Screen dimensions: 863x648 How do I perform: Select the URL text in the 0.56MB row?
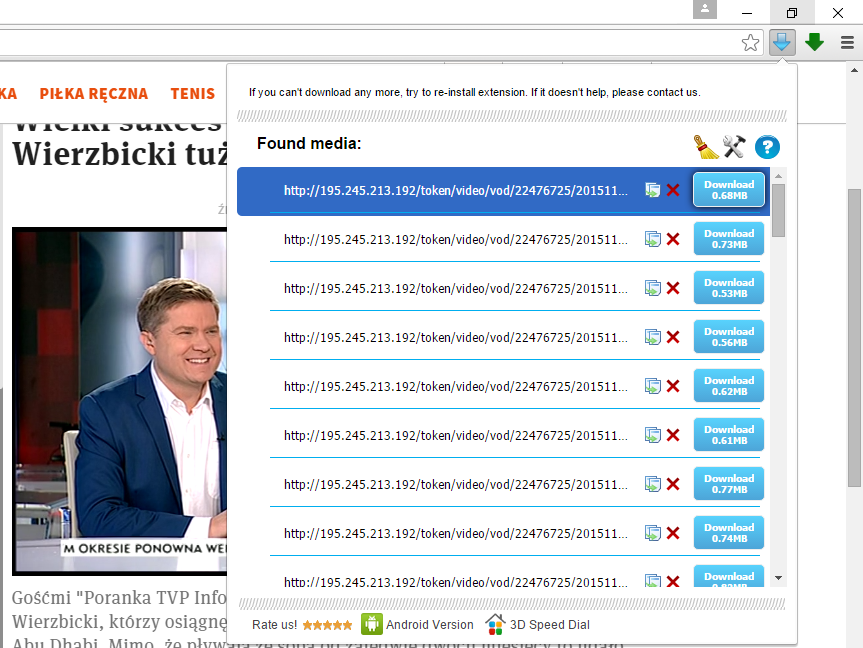coord(456,338)
